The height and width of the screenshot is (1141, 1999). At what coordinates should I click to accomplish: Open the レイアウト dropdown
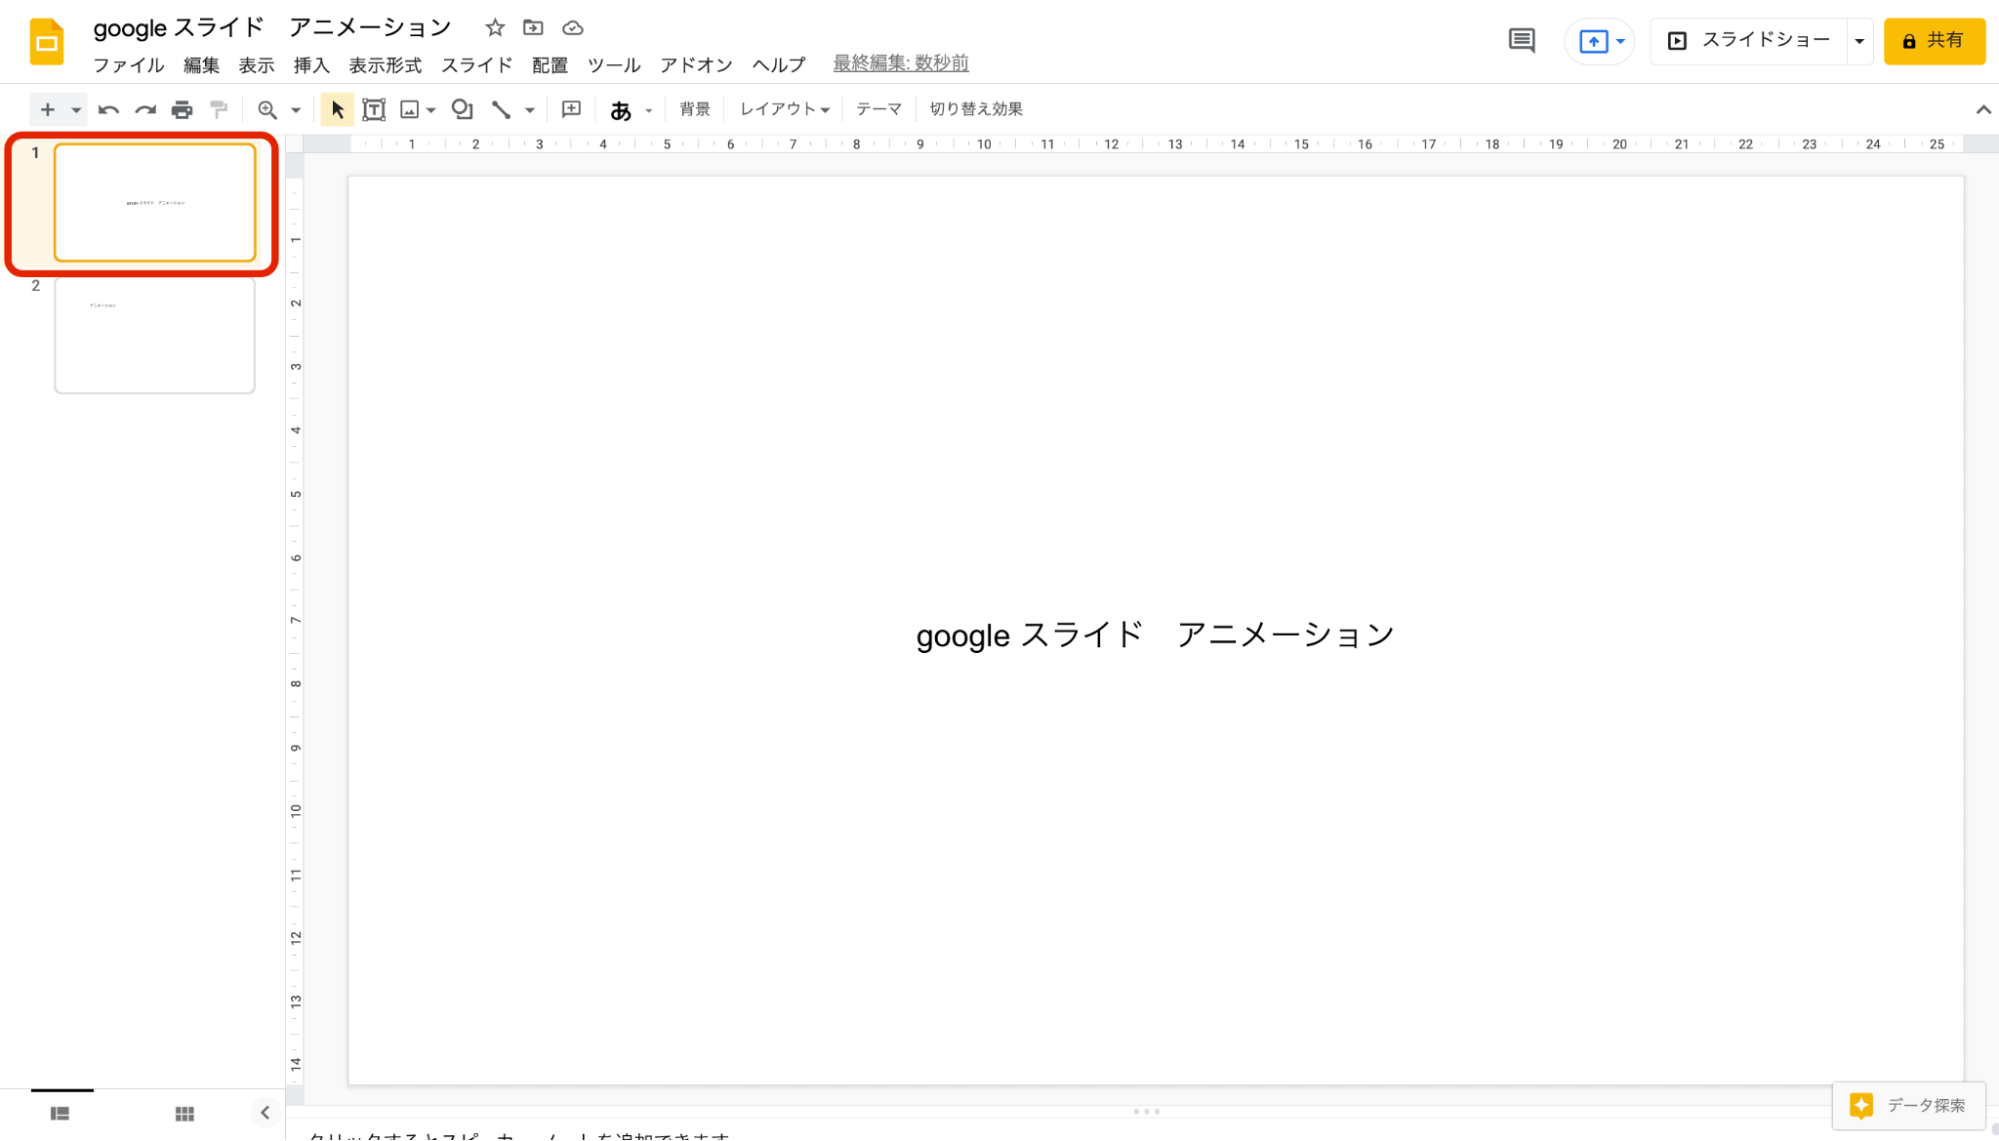tap(784, 109)
